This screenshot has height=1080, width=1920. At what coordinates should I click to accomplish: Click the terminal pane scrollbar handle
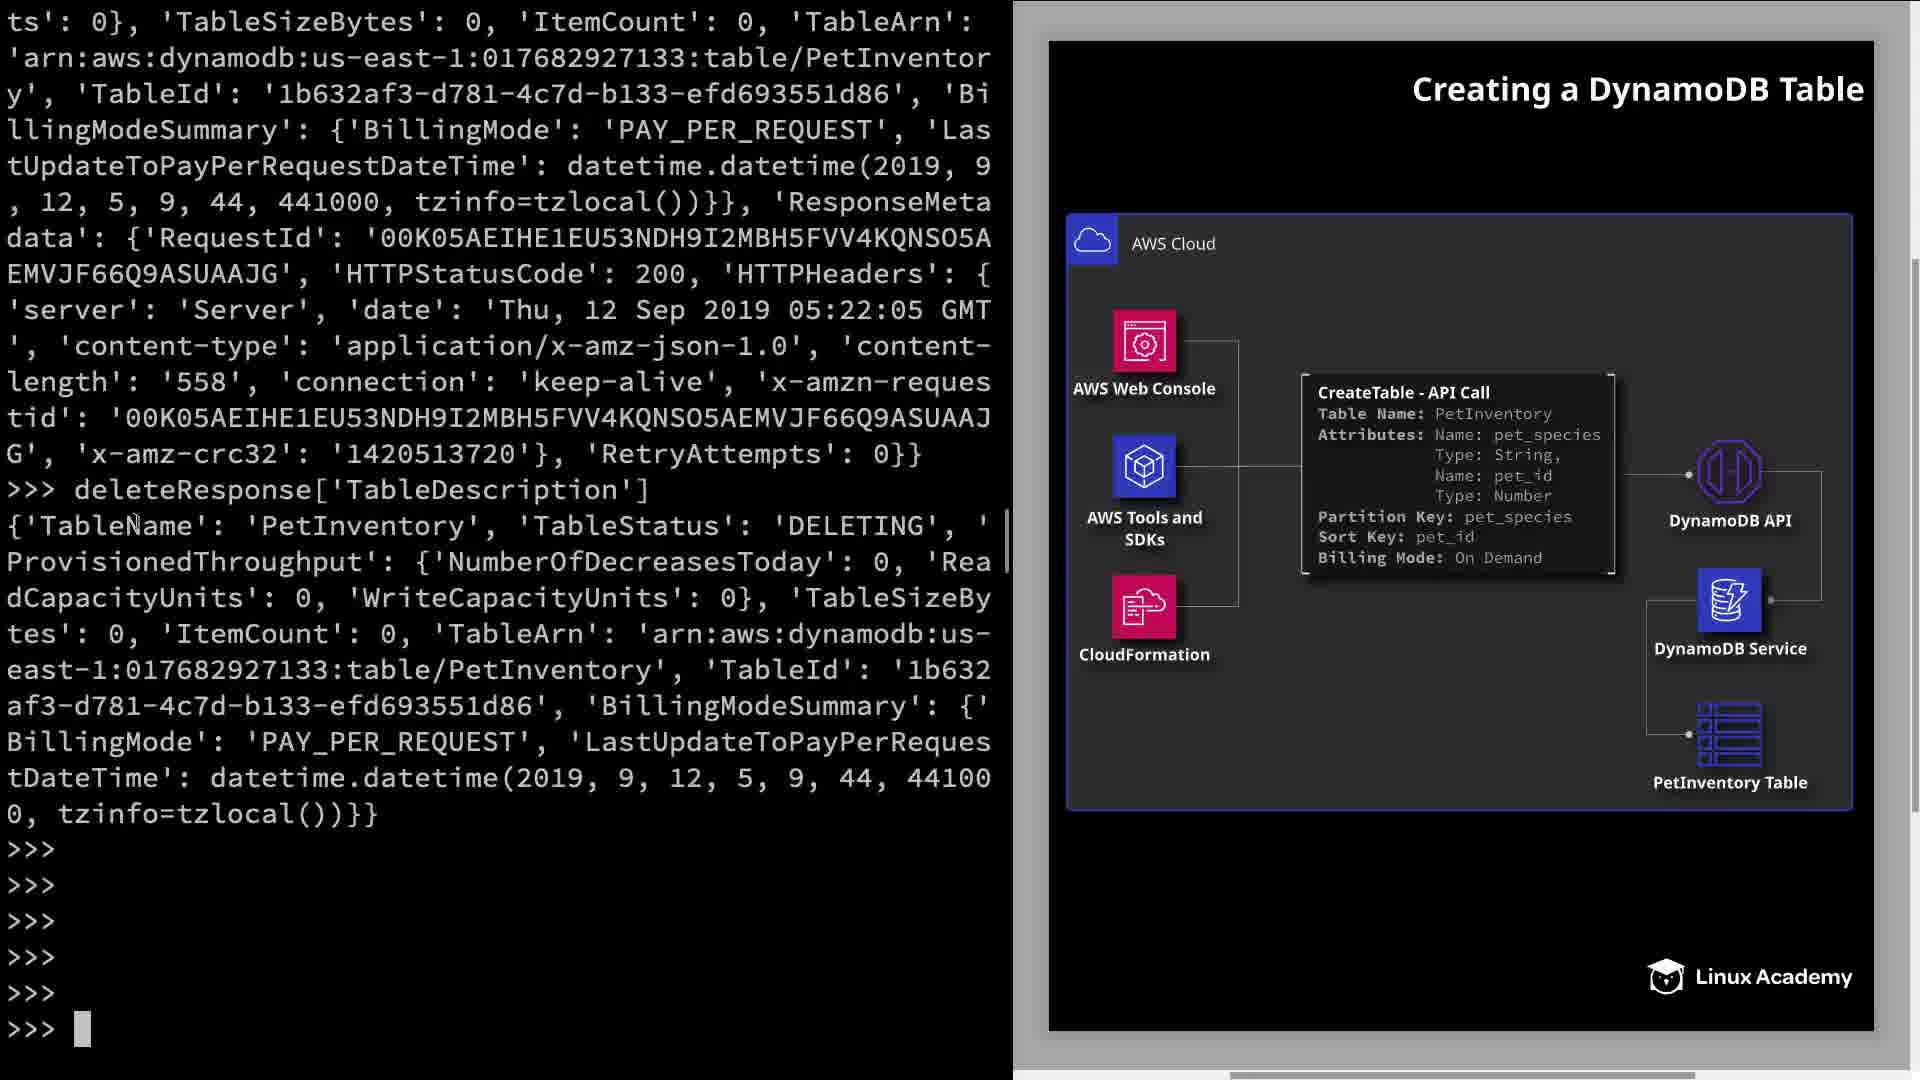point(1007,540)
